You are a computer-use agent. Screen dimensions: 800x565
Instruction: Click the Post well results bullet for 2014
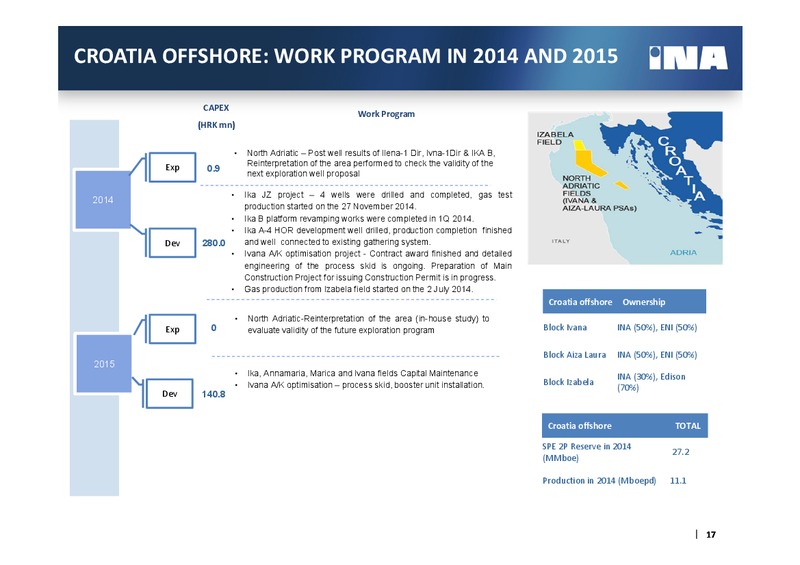point(371,163)
